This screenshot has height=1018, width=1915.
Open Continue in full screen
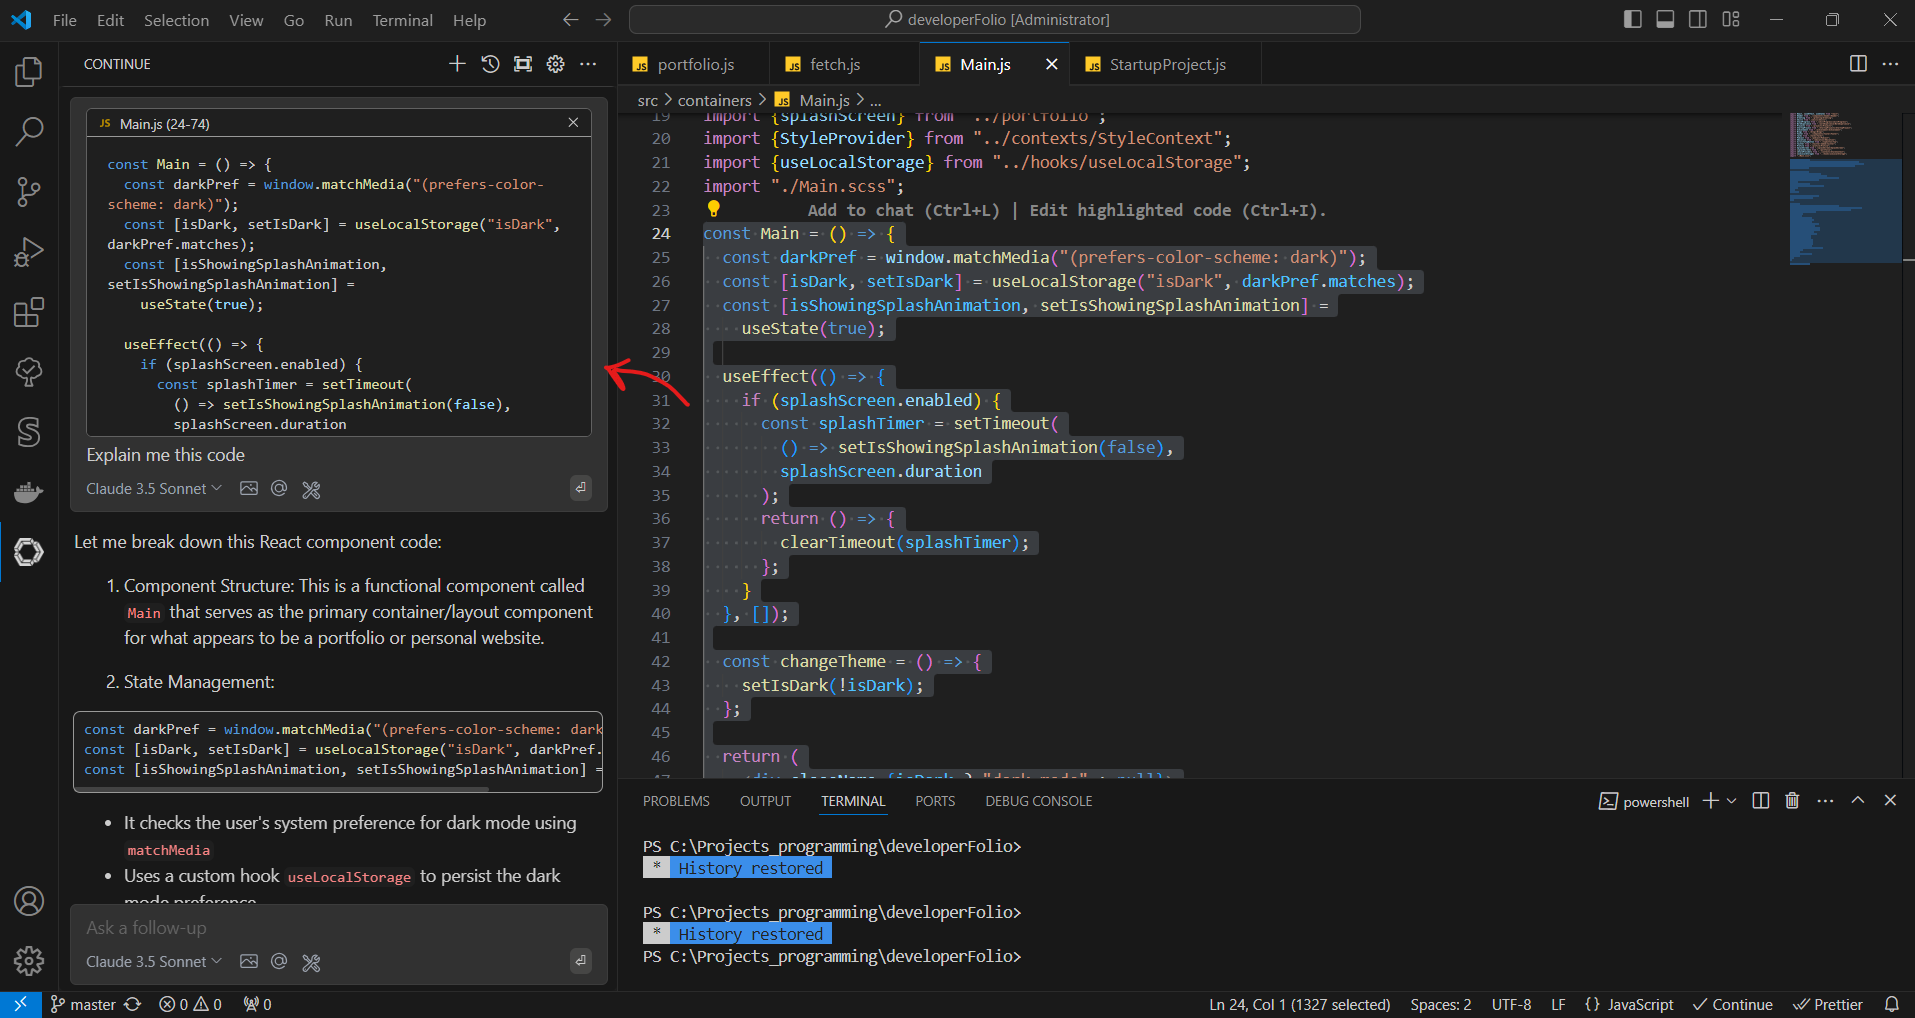[x=523, y=64]
